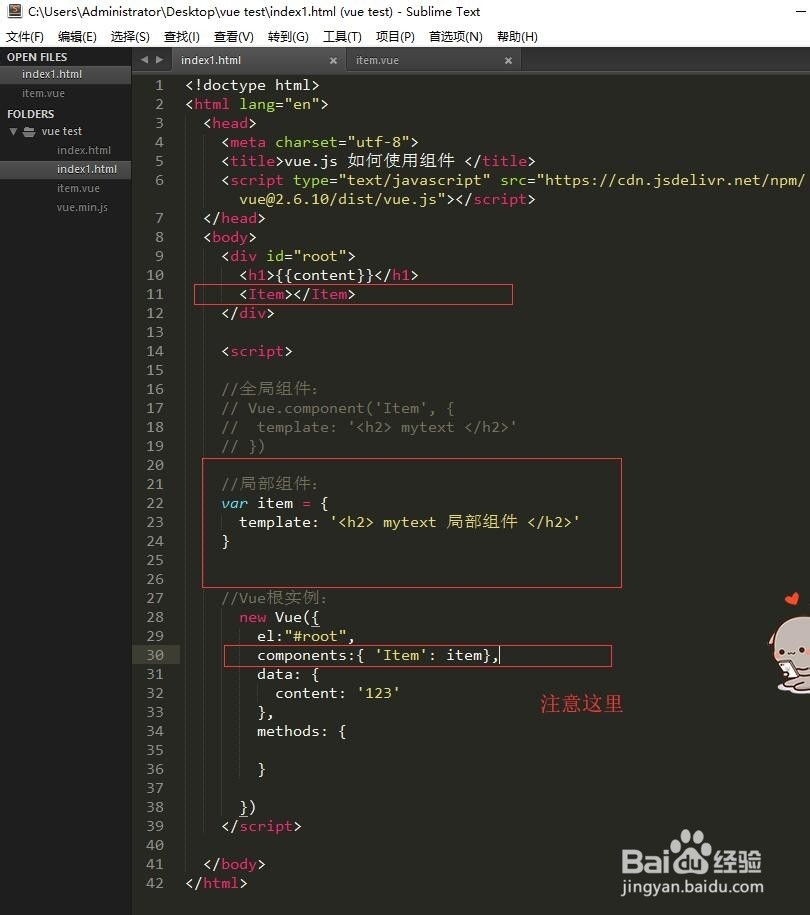Open index.html from the vue test folder

point(83,150)
